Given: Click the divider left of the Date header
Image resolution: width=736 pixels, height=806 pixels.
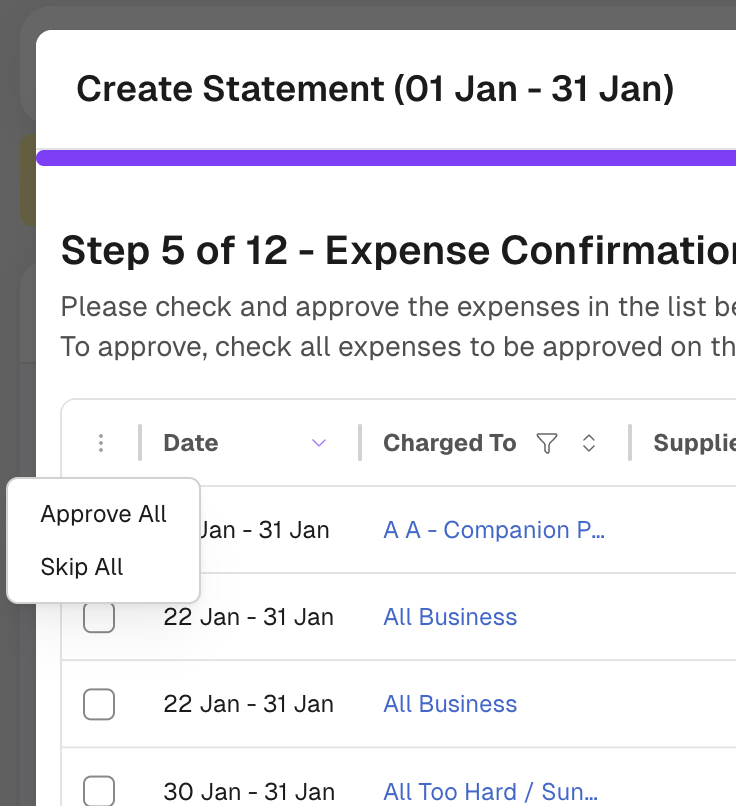Looking at the screenshot, I should click(x=140, y=443).
